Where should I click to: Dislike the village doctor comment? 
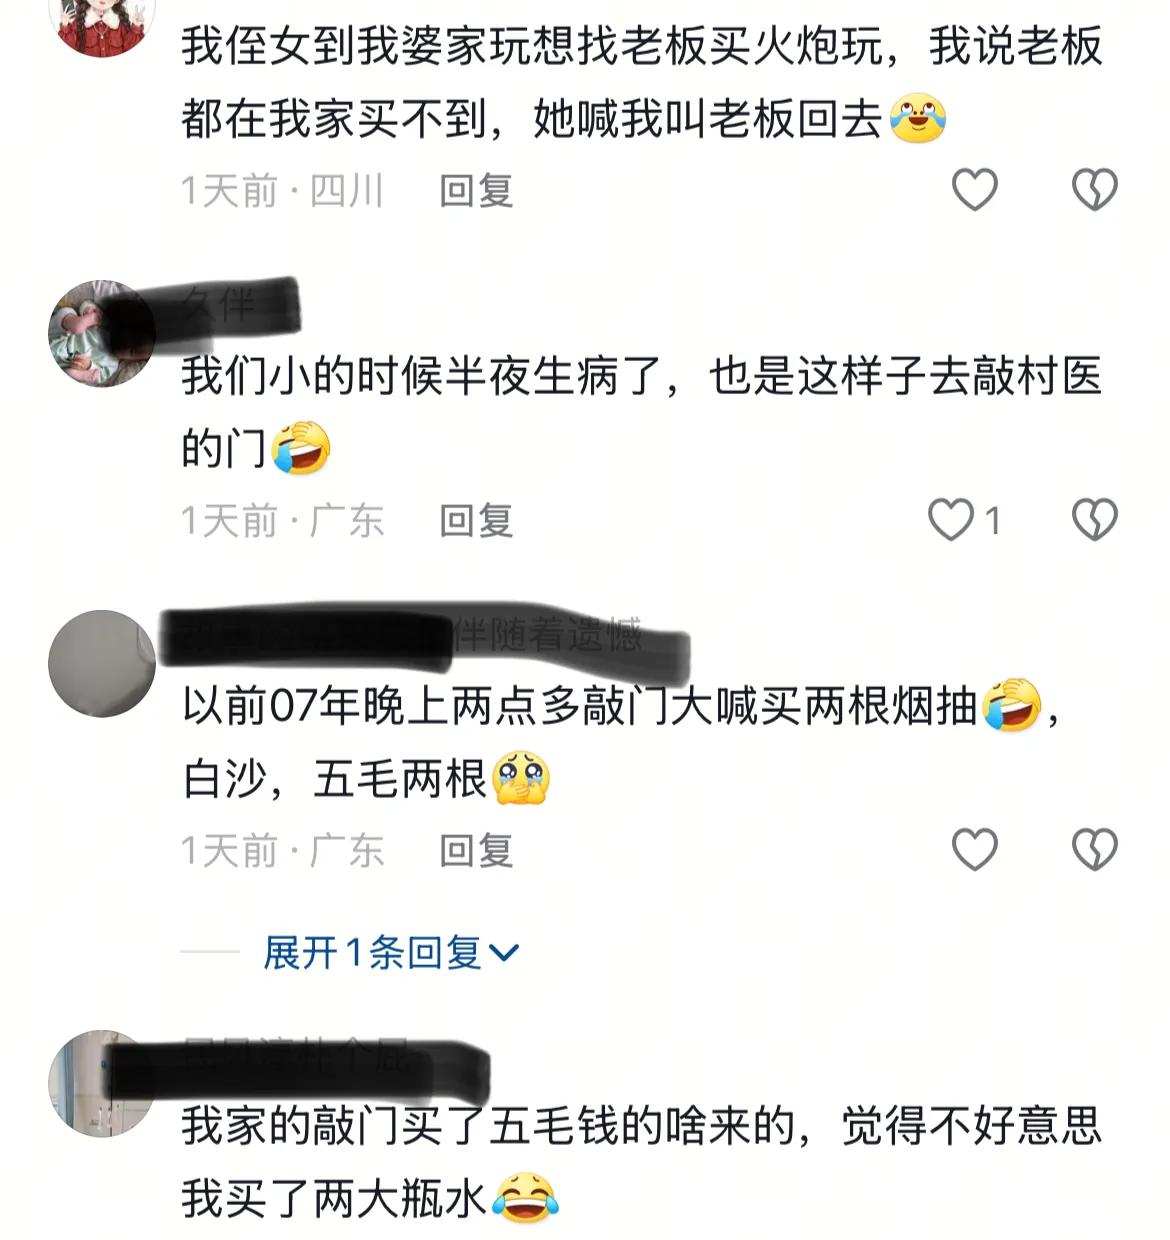[1094, 520]
